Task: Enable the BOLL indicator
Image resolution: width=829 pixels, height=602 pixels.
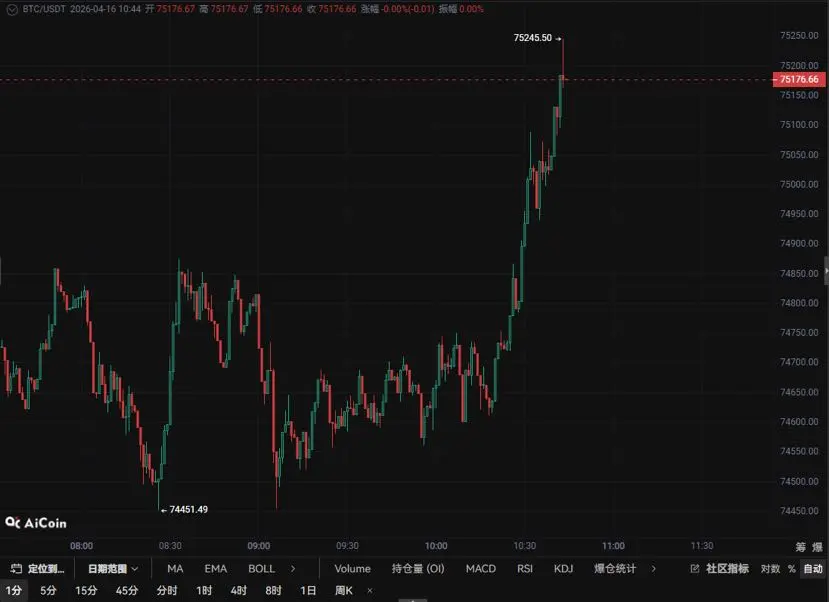Action: (x=261, y=569)
